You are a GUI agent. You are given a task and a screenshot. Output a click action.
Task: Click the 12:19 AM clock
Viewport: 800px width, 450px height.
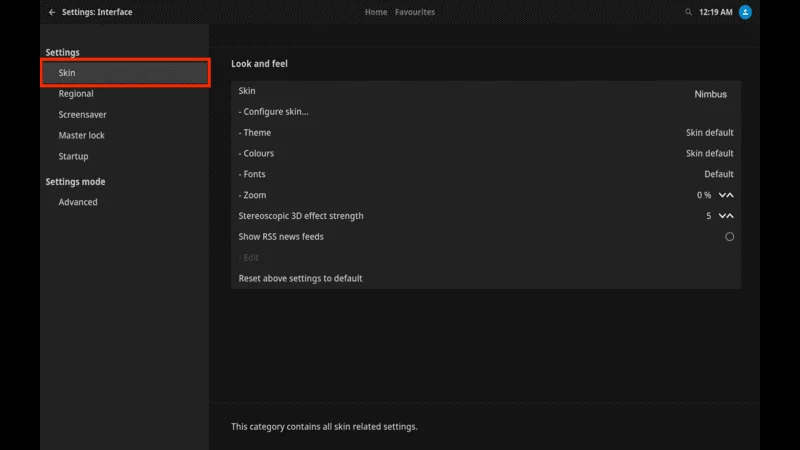coord(715,12)
